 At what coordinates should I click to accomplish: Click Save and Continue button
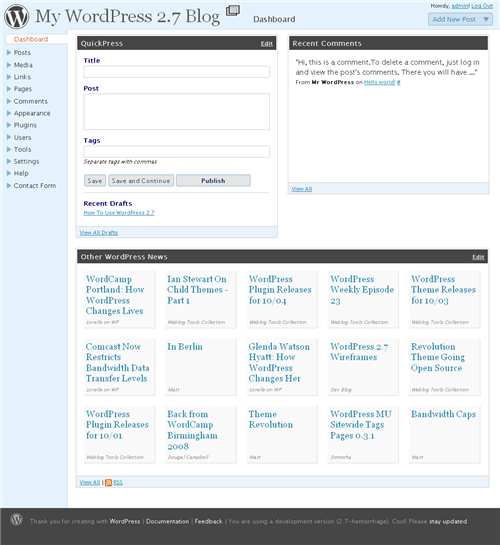141,181
